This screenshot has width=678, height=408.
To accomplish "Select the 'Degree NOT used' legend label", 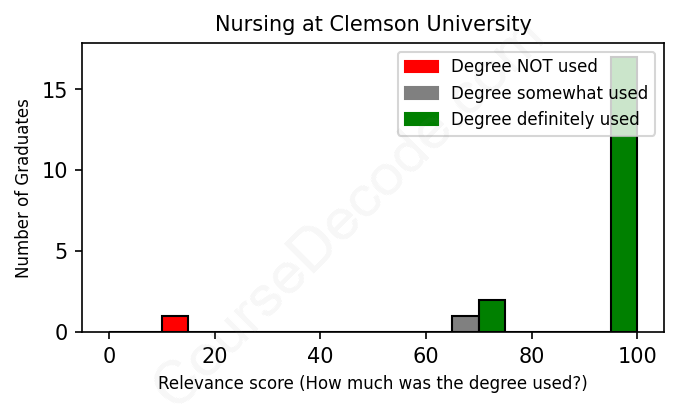I will (x=524, y=67).
